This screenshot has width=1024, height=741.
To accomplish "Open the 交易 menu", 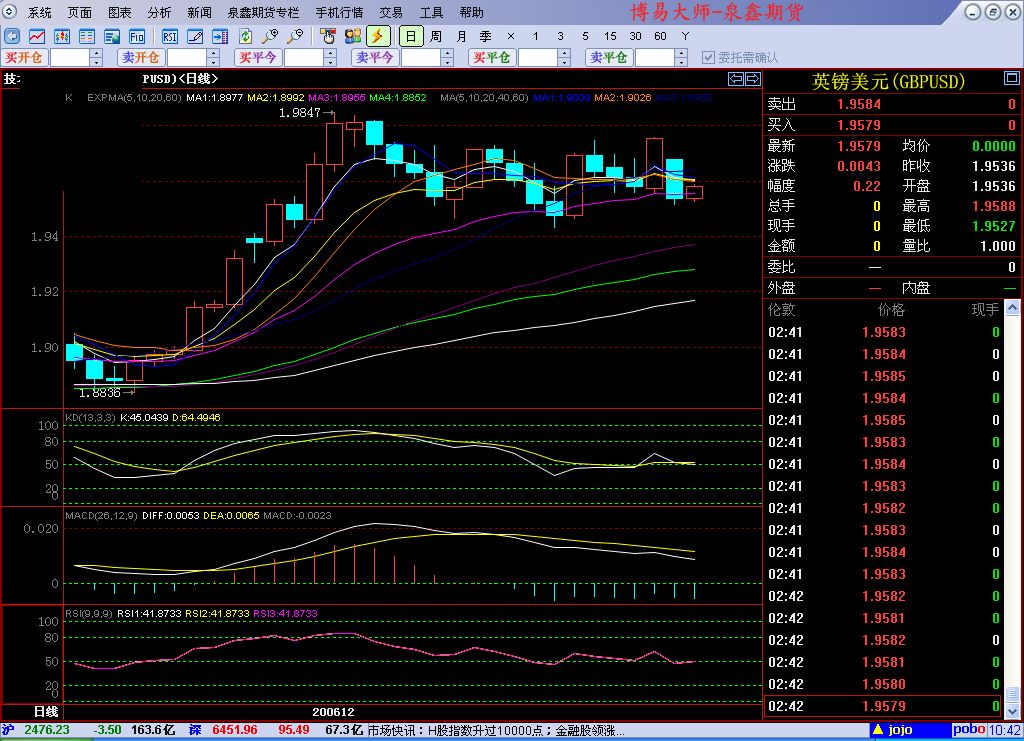I will pos(391,13).
